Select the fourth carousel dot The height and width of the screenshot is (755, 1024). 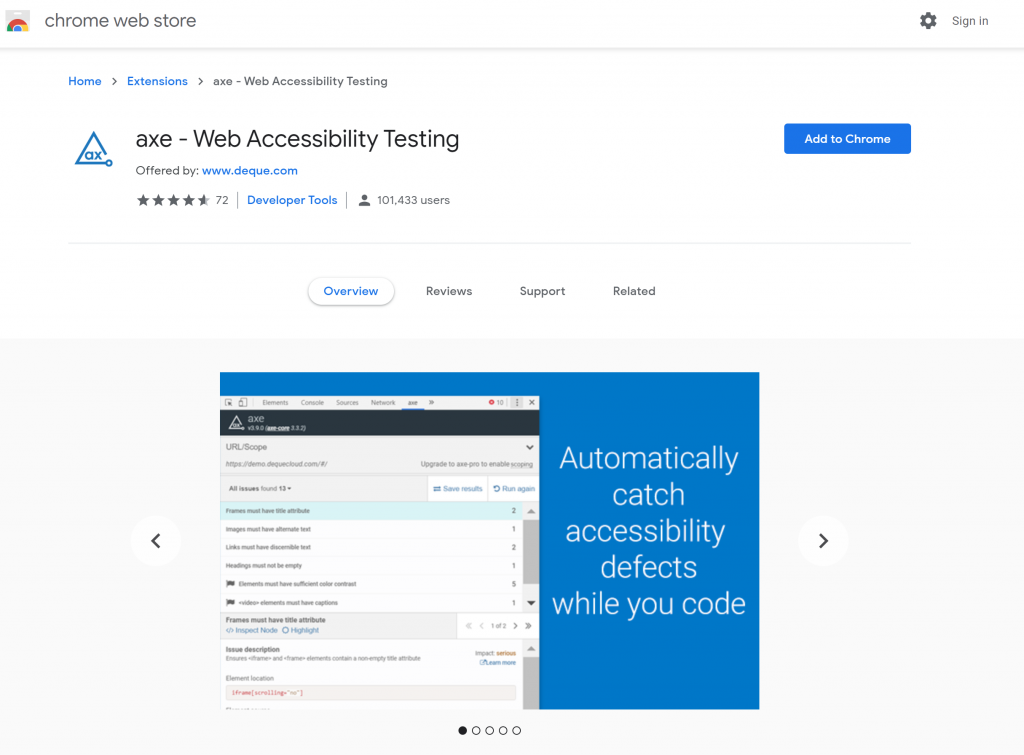(x=503, y=730)
